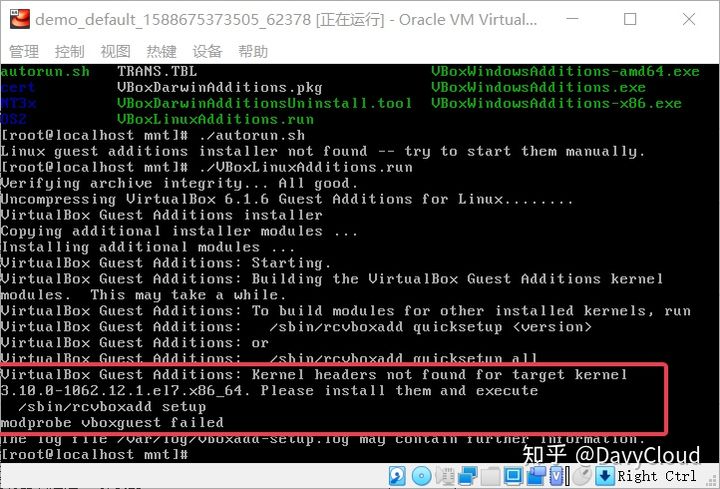The image size is (720, 489).
Task: Maximize the VirtualBox VM window
Action: pos(630,19)
